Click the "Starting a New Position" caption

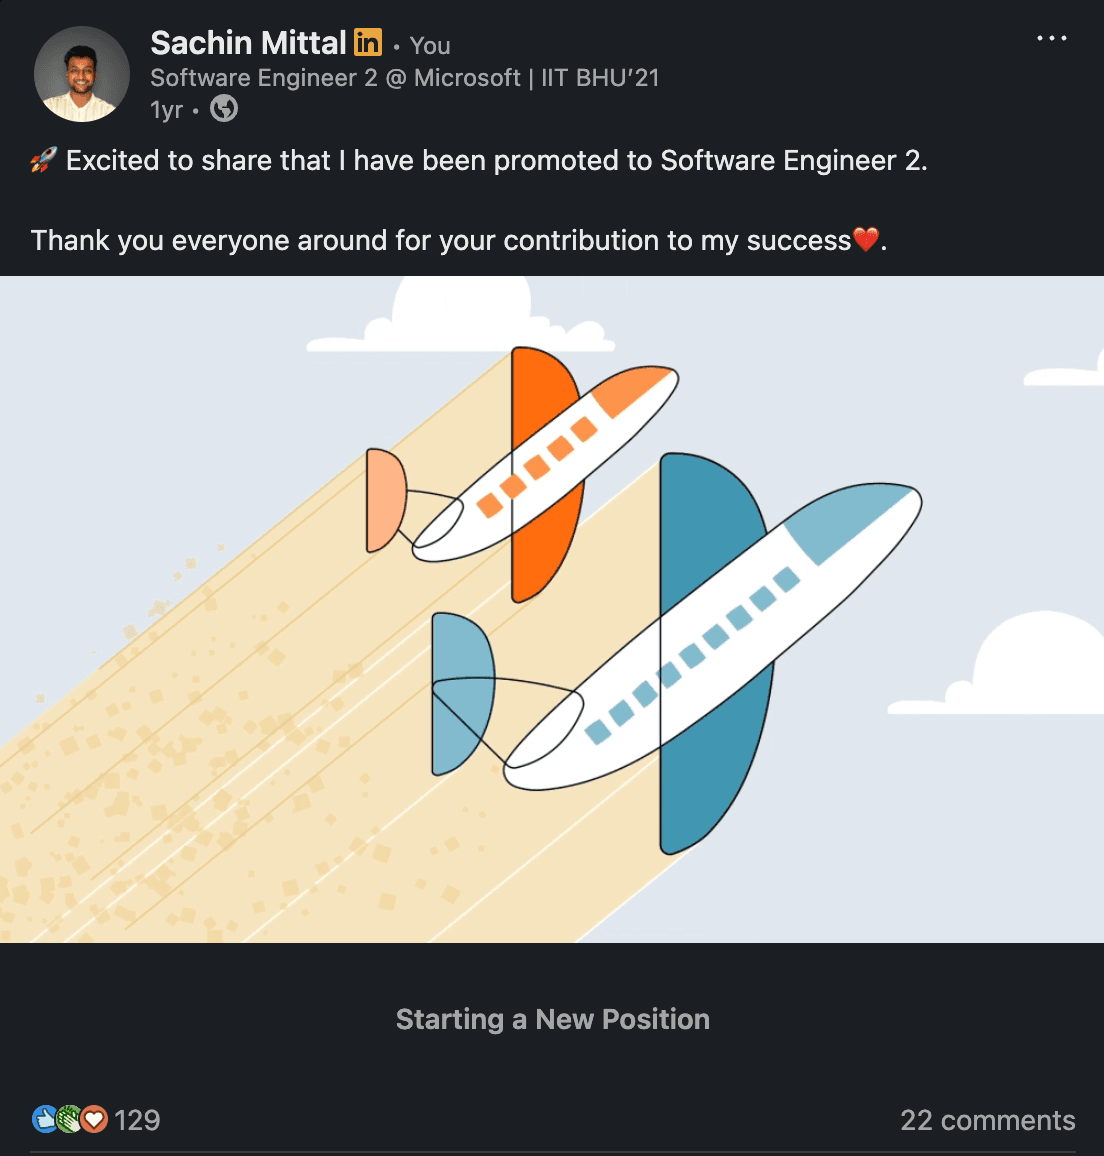tap(552, 1019)
